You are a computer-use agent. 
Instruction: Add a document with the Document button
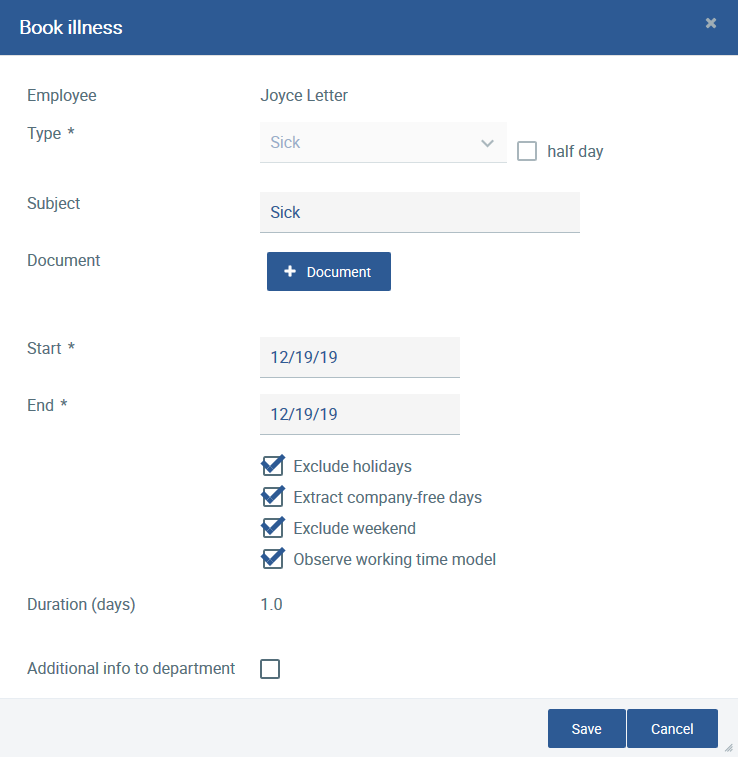click(329, 271)
